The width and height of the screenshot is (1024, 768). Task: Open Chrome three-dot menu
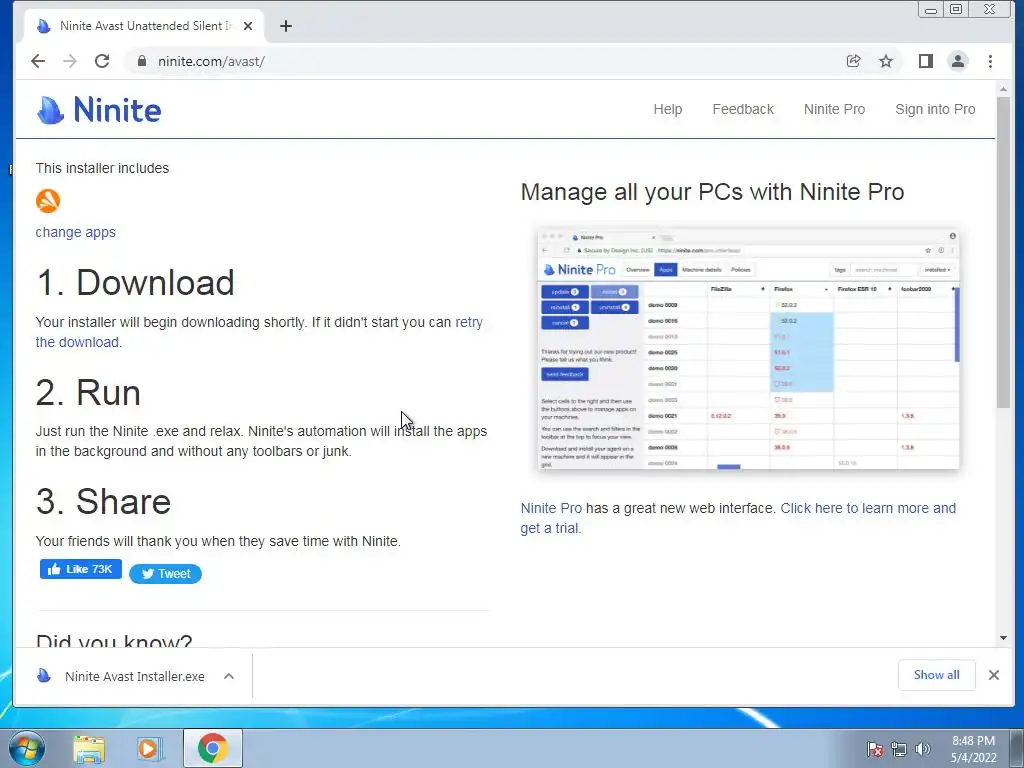(x=990, y=61)
